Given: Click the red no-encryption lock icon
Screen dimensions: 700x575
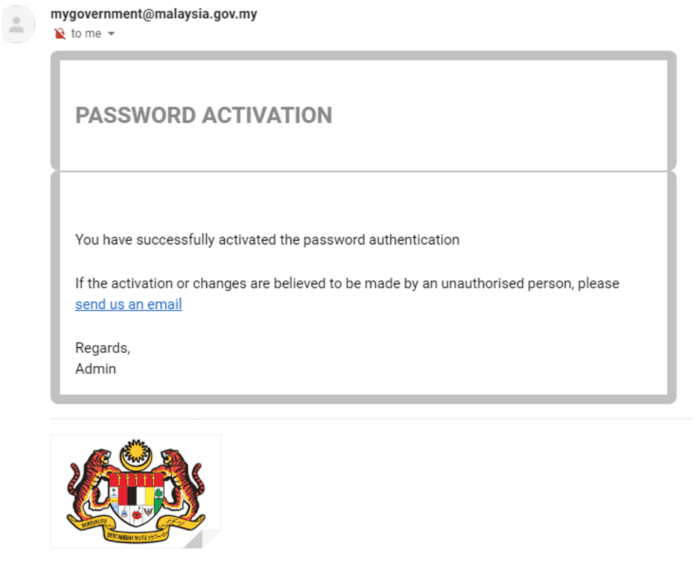Looking at the screenshot, I should coord(60,33).
